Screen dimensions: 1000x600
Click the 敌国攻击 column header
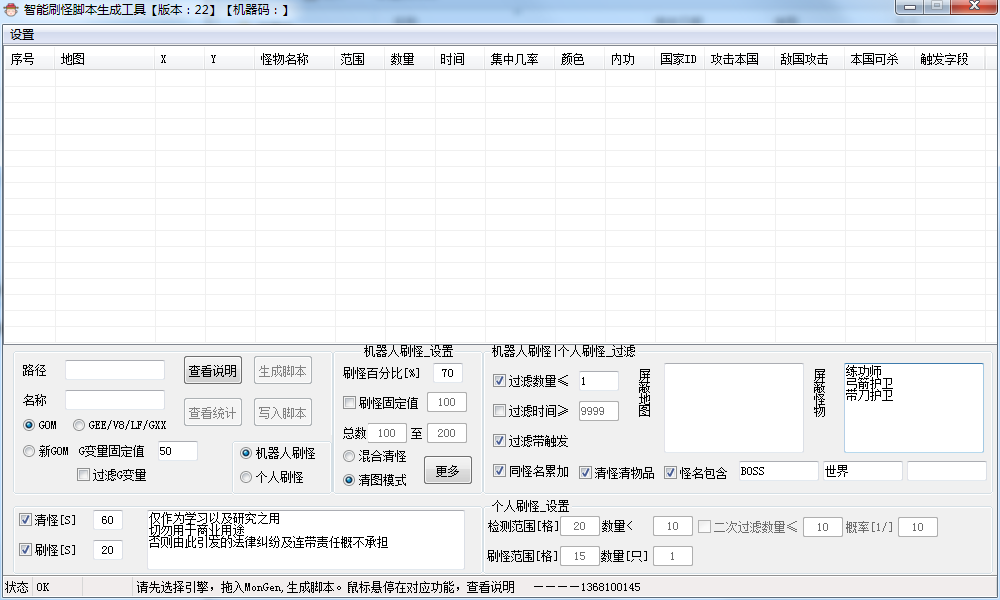(x=810, y=59)
